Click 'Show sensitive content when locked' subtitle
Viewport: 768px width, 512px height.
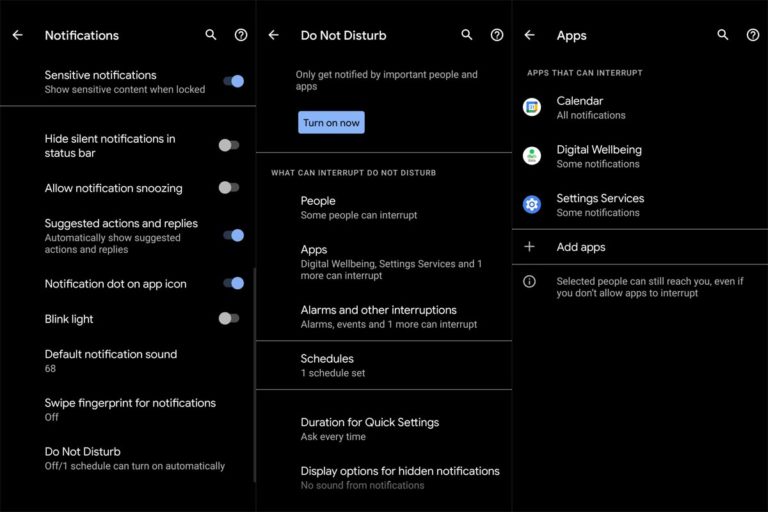pos(125,89)
